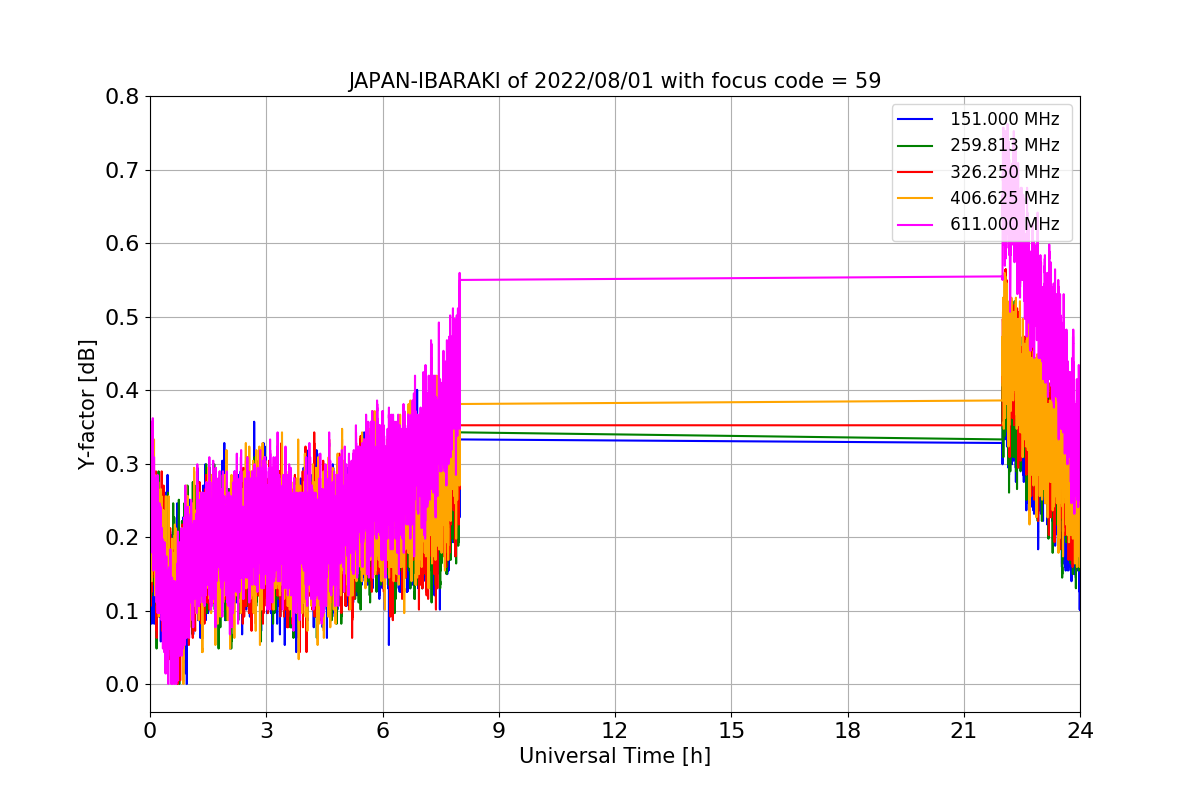Click the 9 hour x-axis tick label
Image resolution: width=1200 pixels, height=800 pixels.
499,730
